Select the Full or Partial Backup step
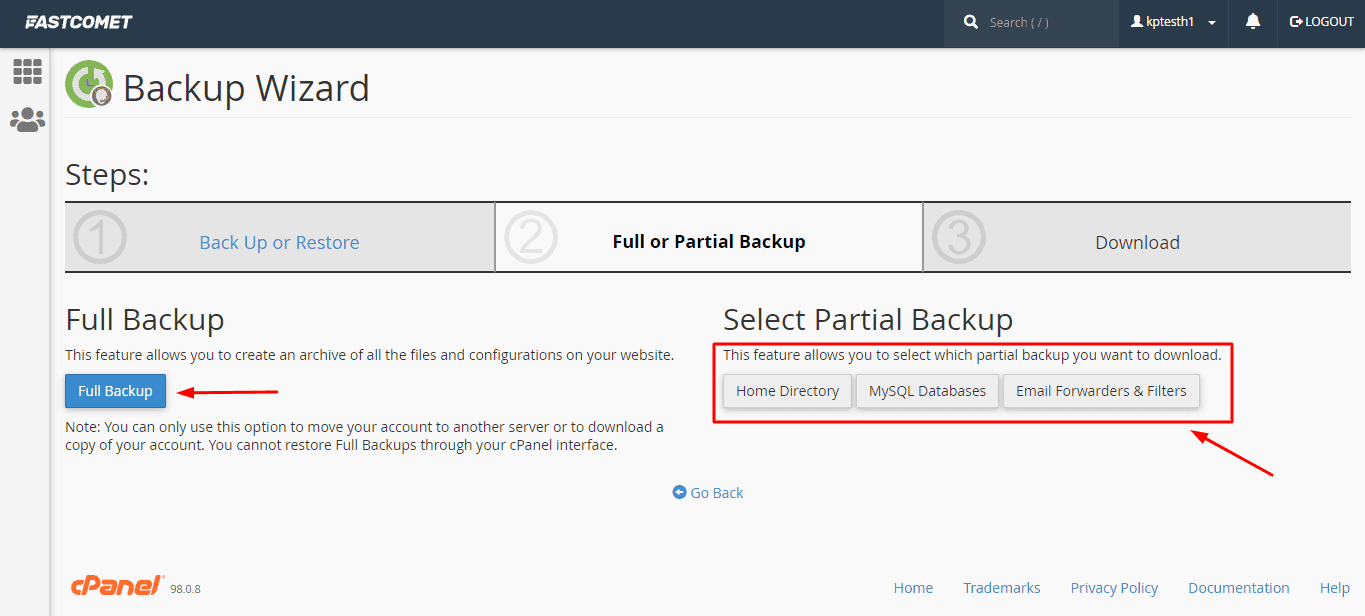This screenshot has width=1365, height=616. [709, 242]
